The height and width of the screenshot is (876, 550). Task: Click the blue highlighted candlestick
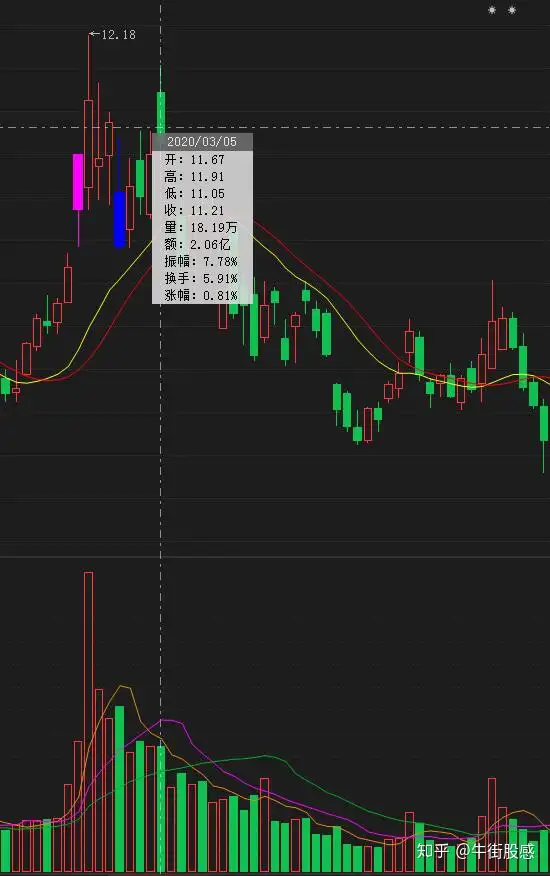[x=119, y=219]
